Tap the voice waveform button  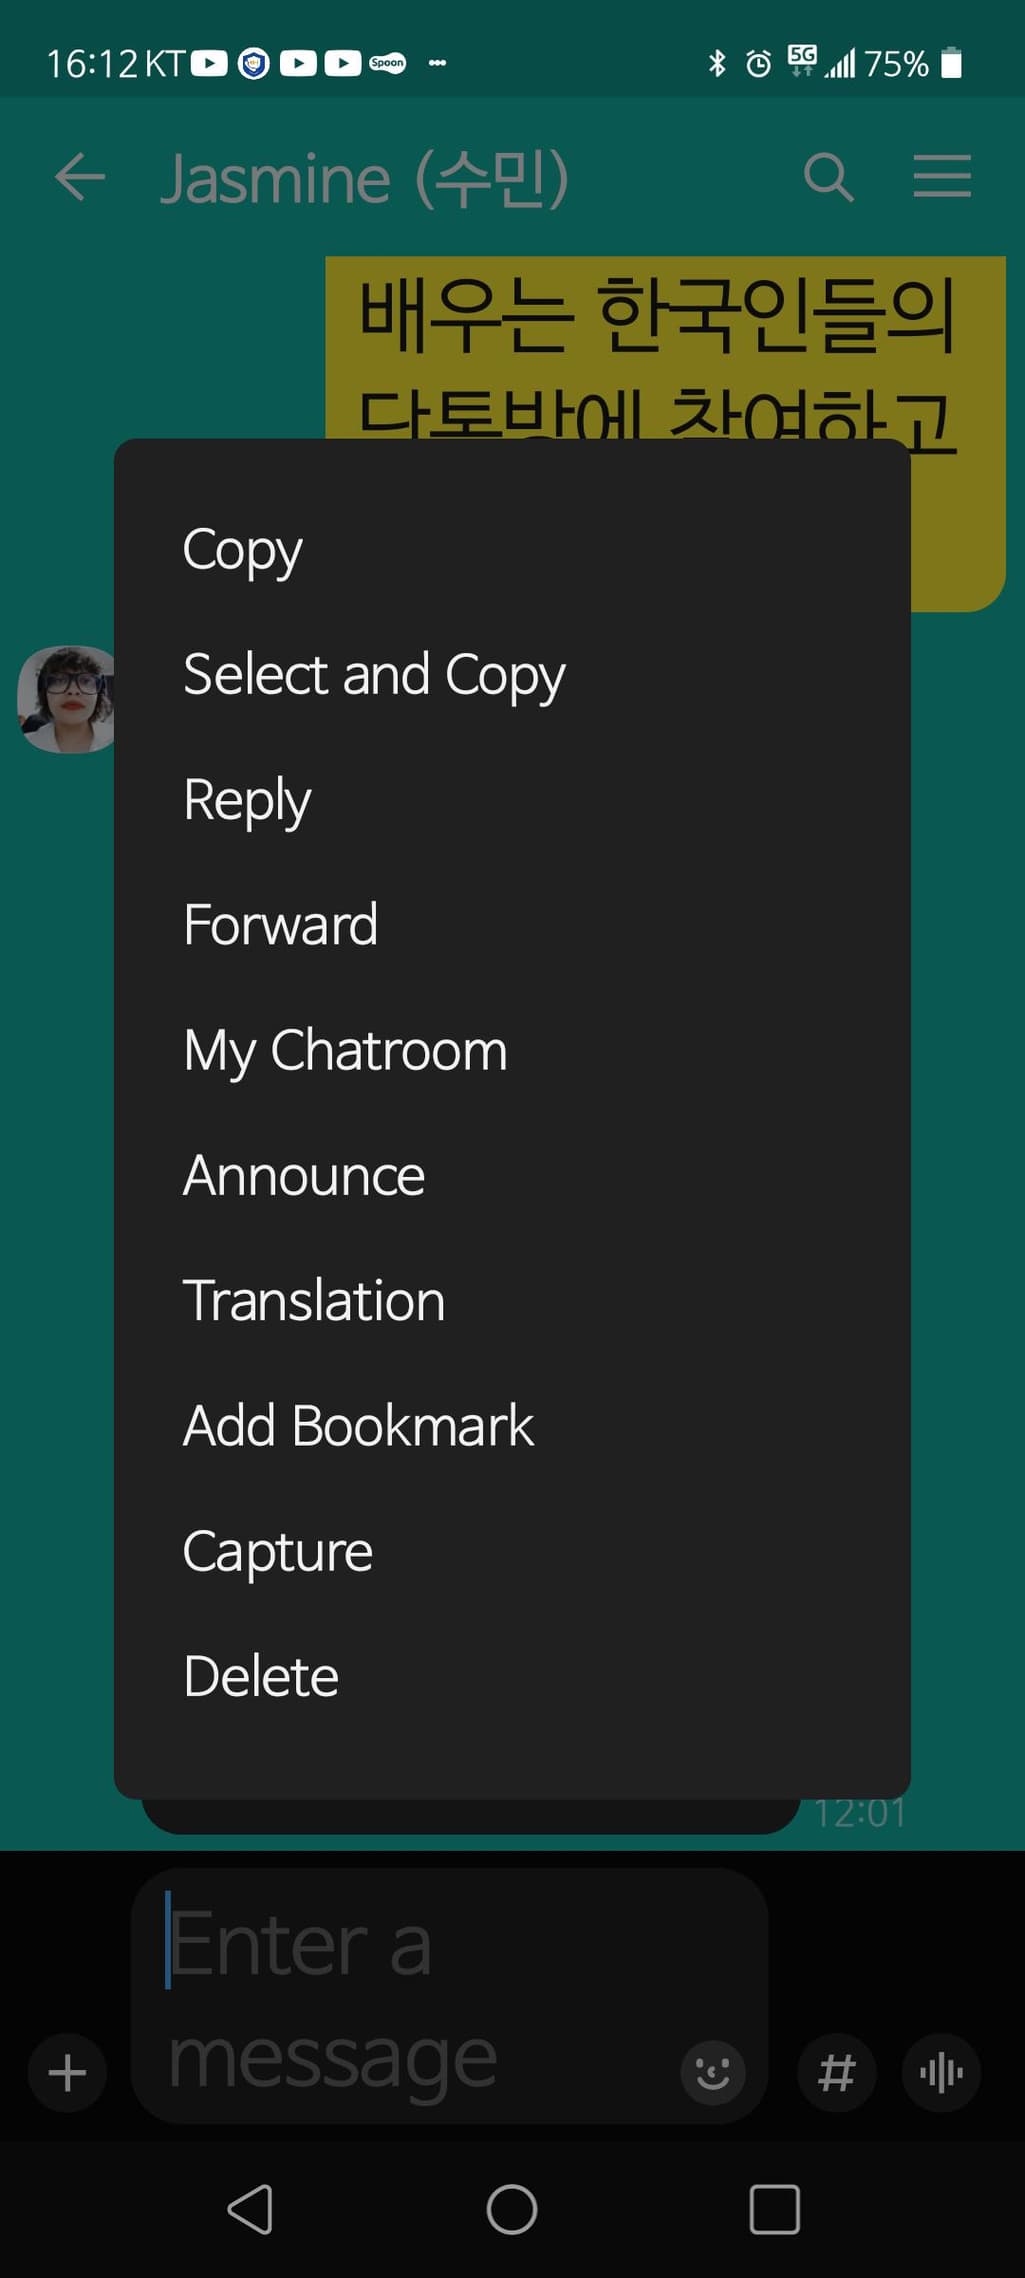click(941, 2072)
